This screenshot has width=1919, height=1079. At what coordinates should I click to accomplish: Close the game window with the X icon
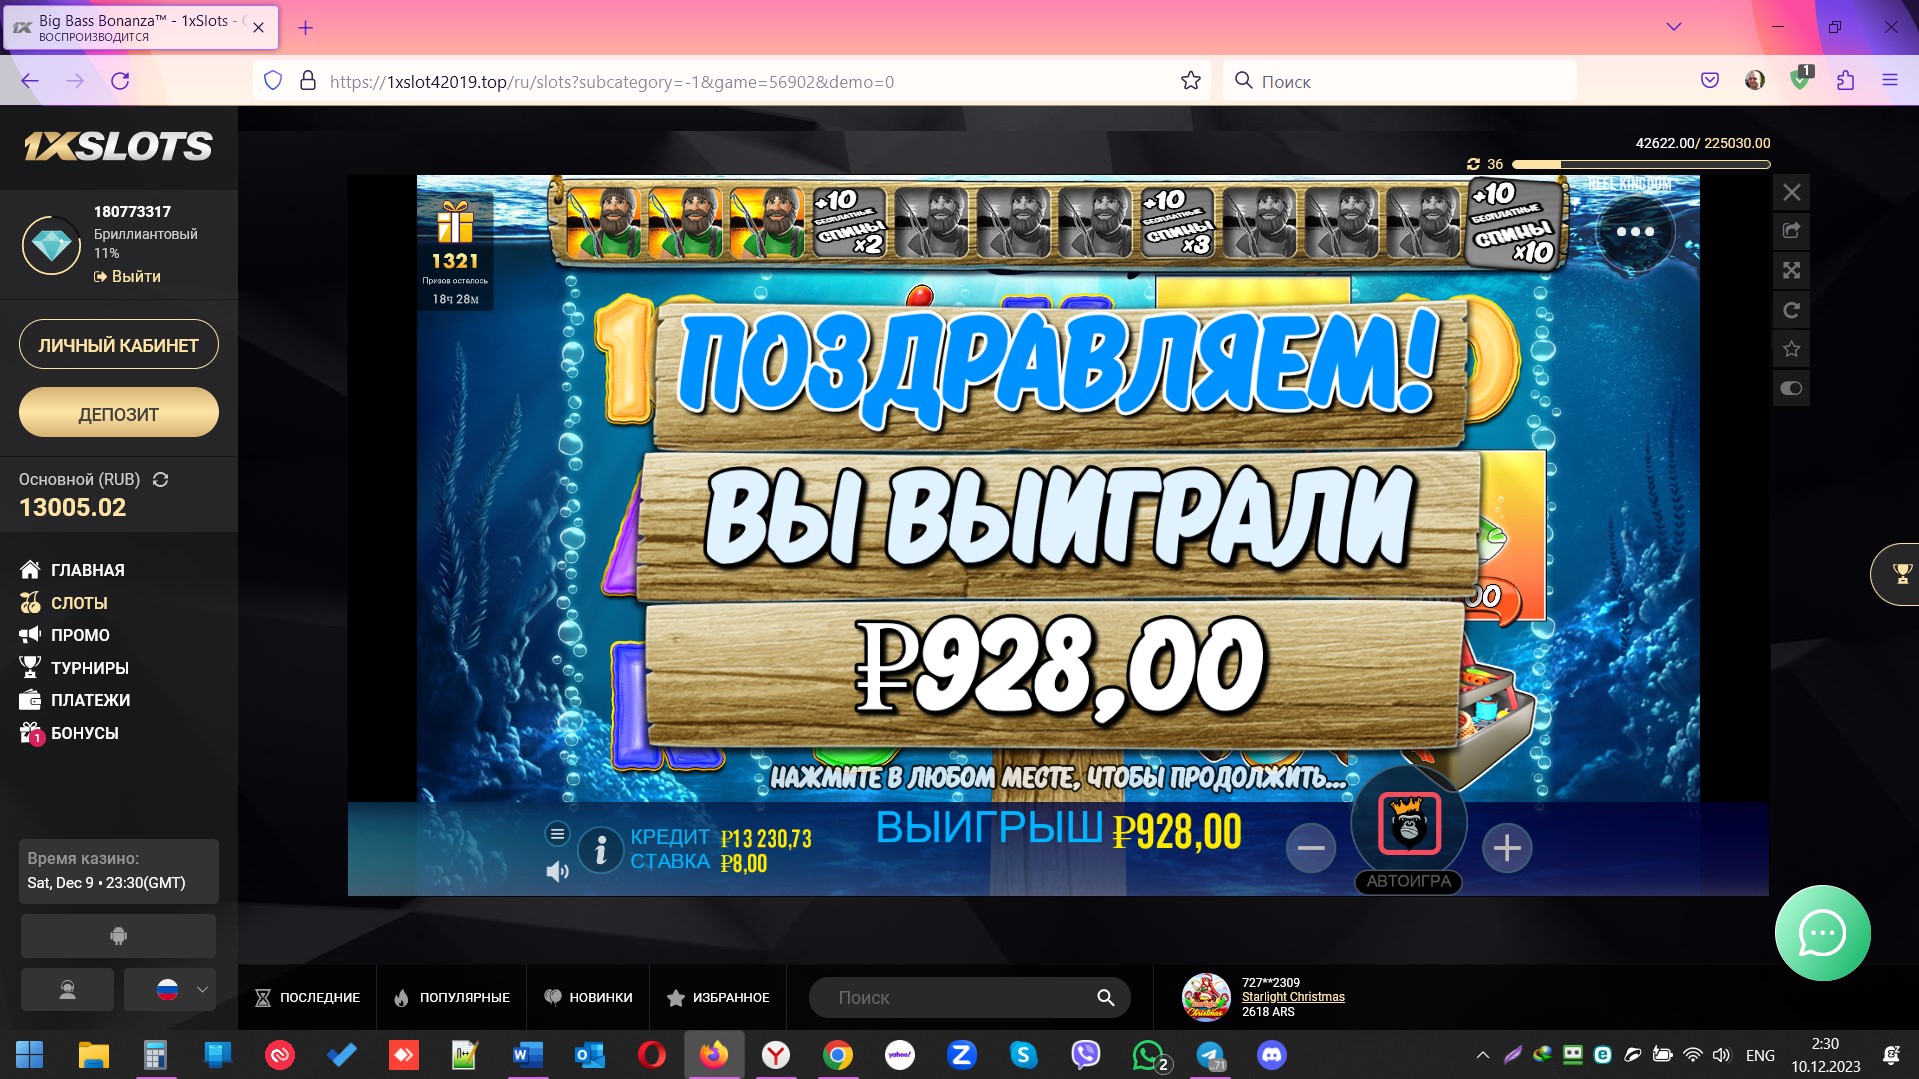(x=1791, y=192)
